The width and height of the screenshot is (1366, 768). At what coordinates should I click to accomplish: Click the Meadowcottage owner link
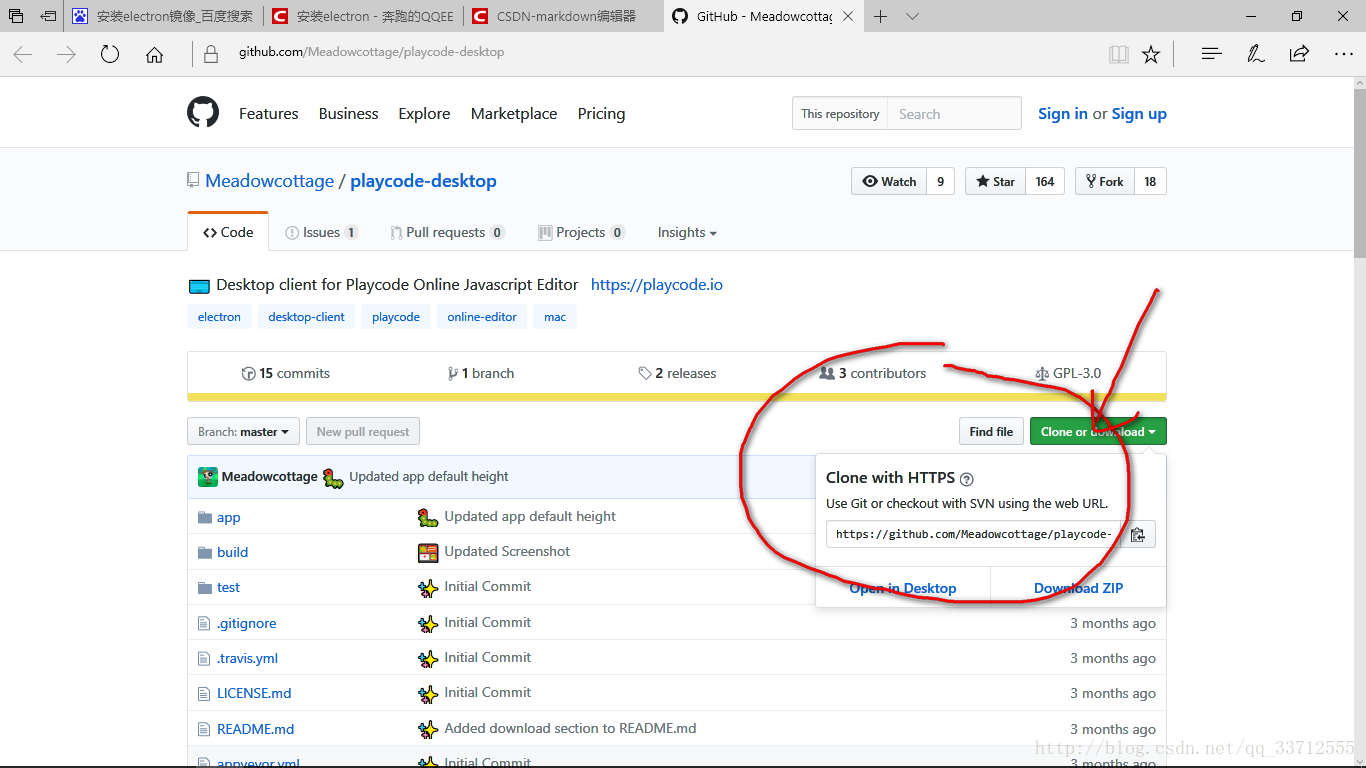pyautogui.click(x=270, y=181)
